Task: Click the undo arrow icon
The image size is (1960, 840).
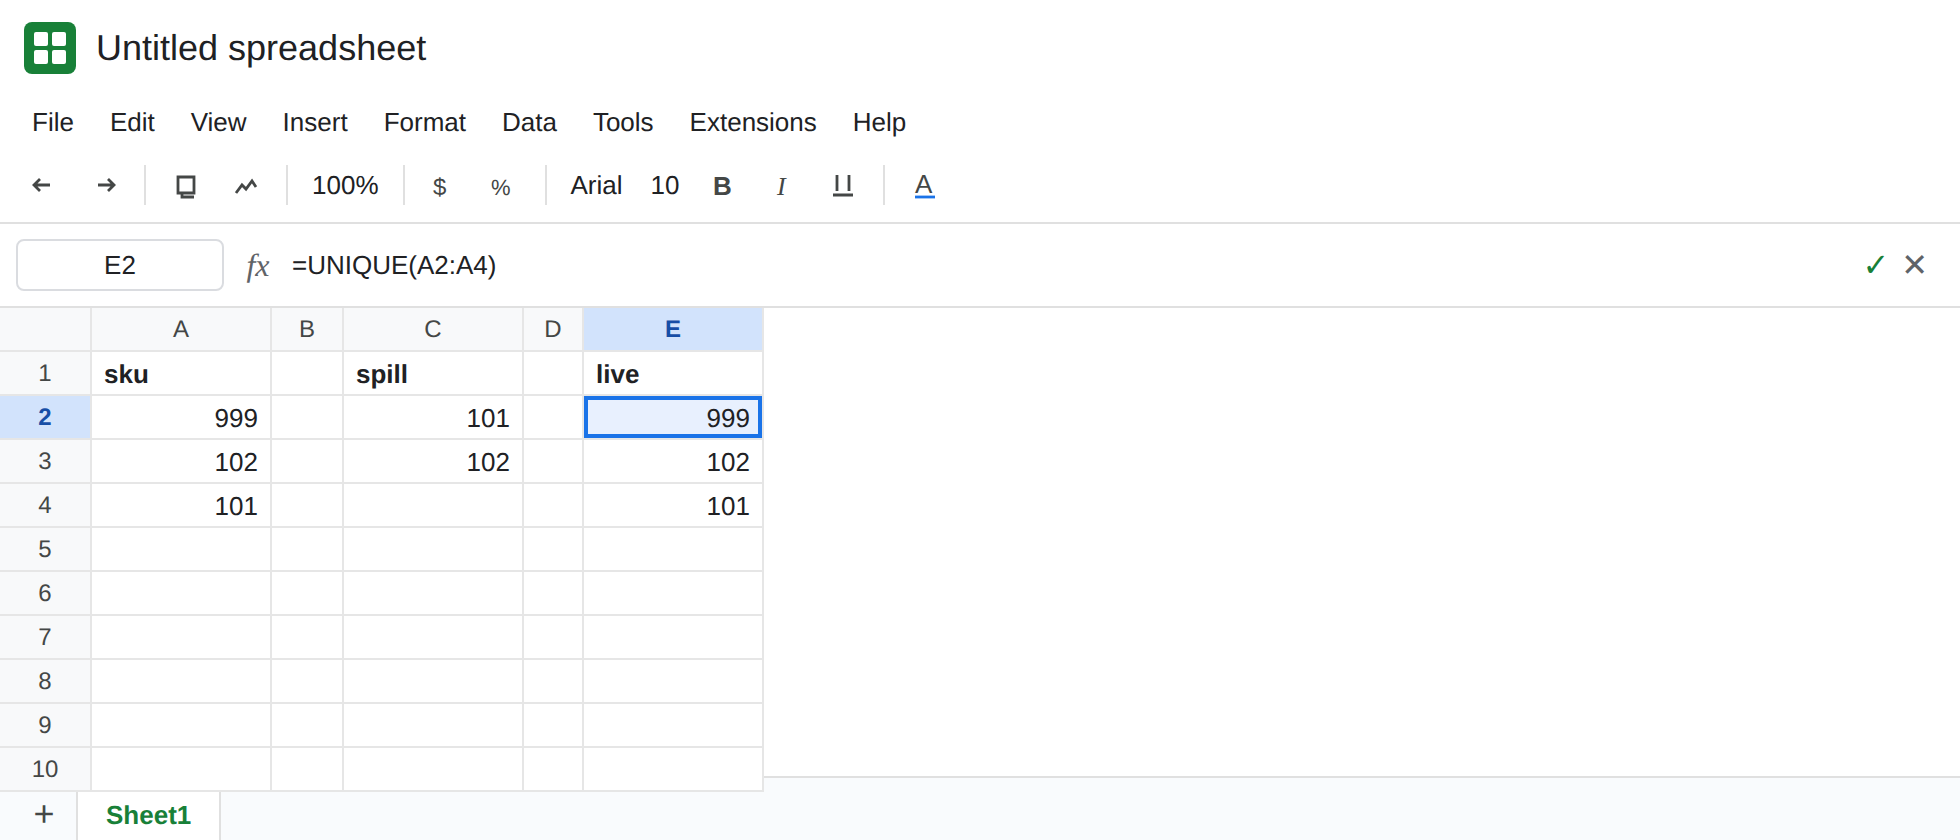Action: (41, 185)
